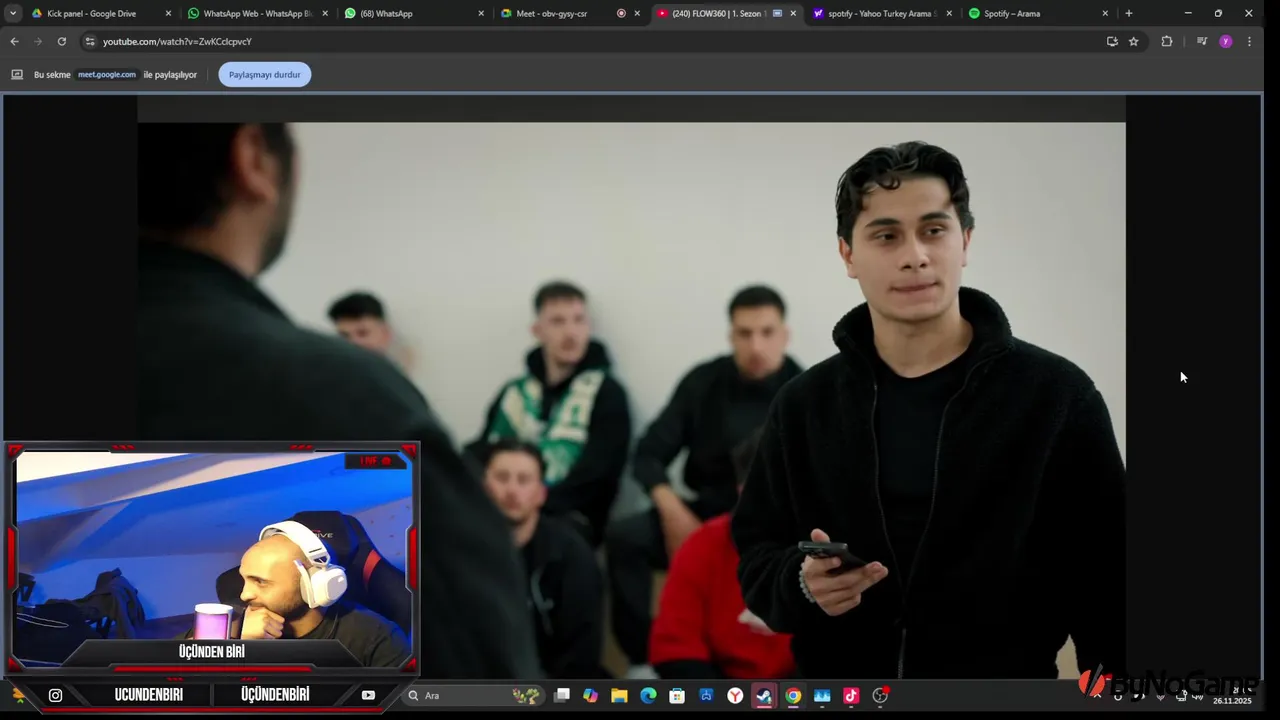View site information icon in address bar
Image resolution: width=1280 pixels, height=720 pixels.
(x=90, y=41)
